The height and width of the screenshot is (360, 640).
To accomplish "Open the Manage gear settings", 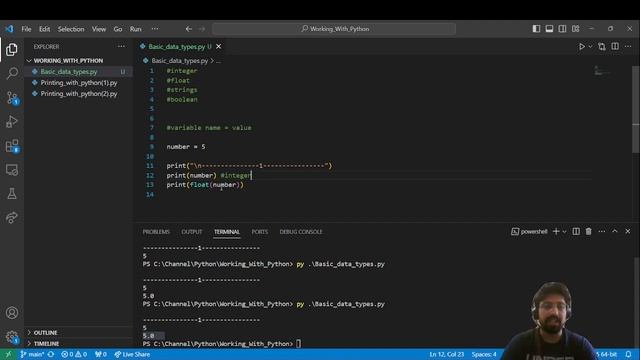I will [12, 337].
